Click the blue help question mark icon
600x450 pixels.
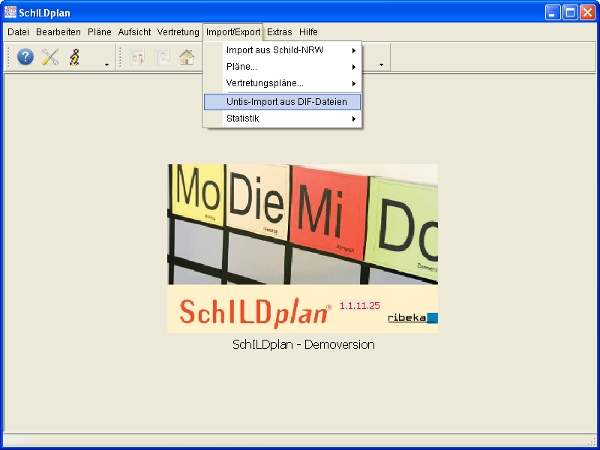tap(25, 57)
